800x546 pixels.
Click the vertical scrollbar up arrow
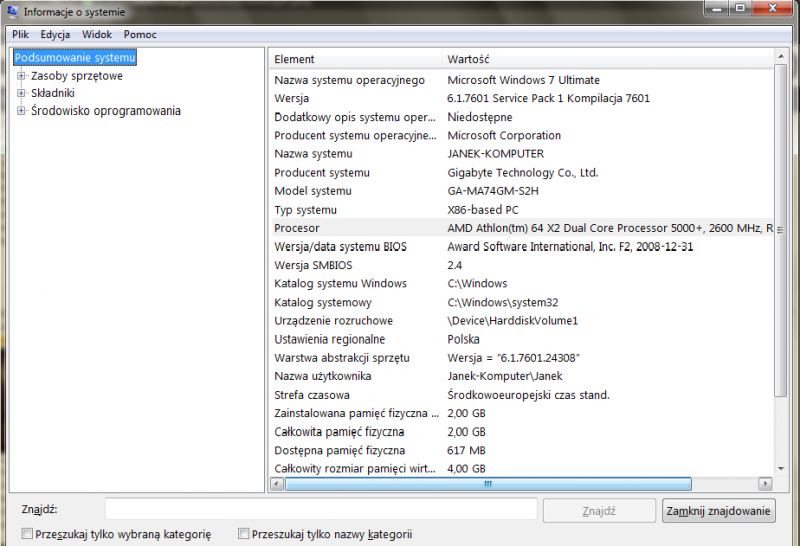point(780,55)
